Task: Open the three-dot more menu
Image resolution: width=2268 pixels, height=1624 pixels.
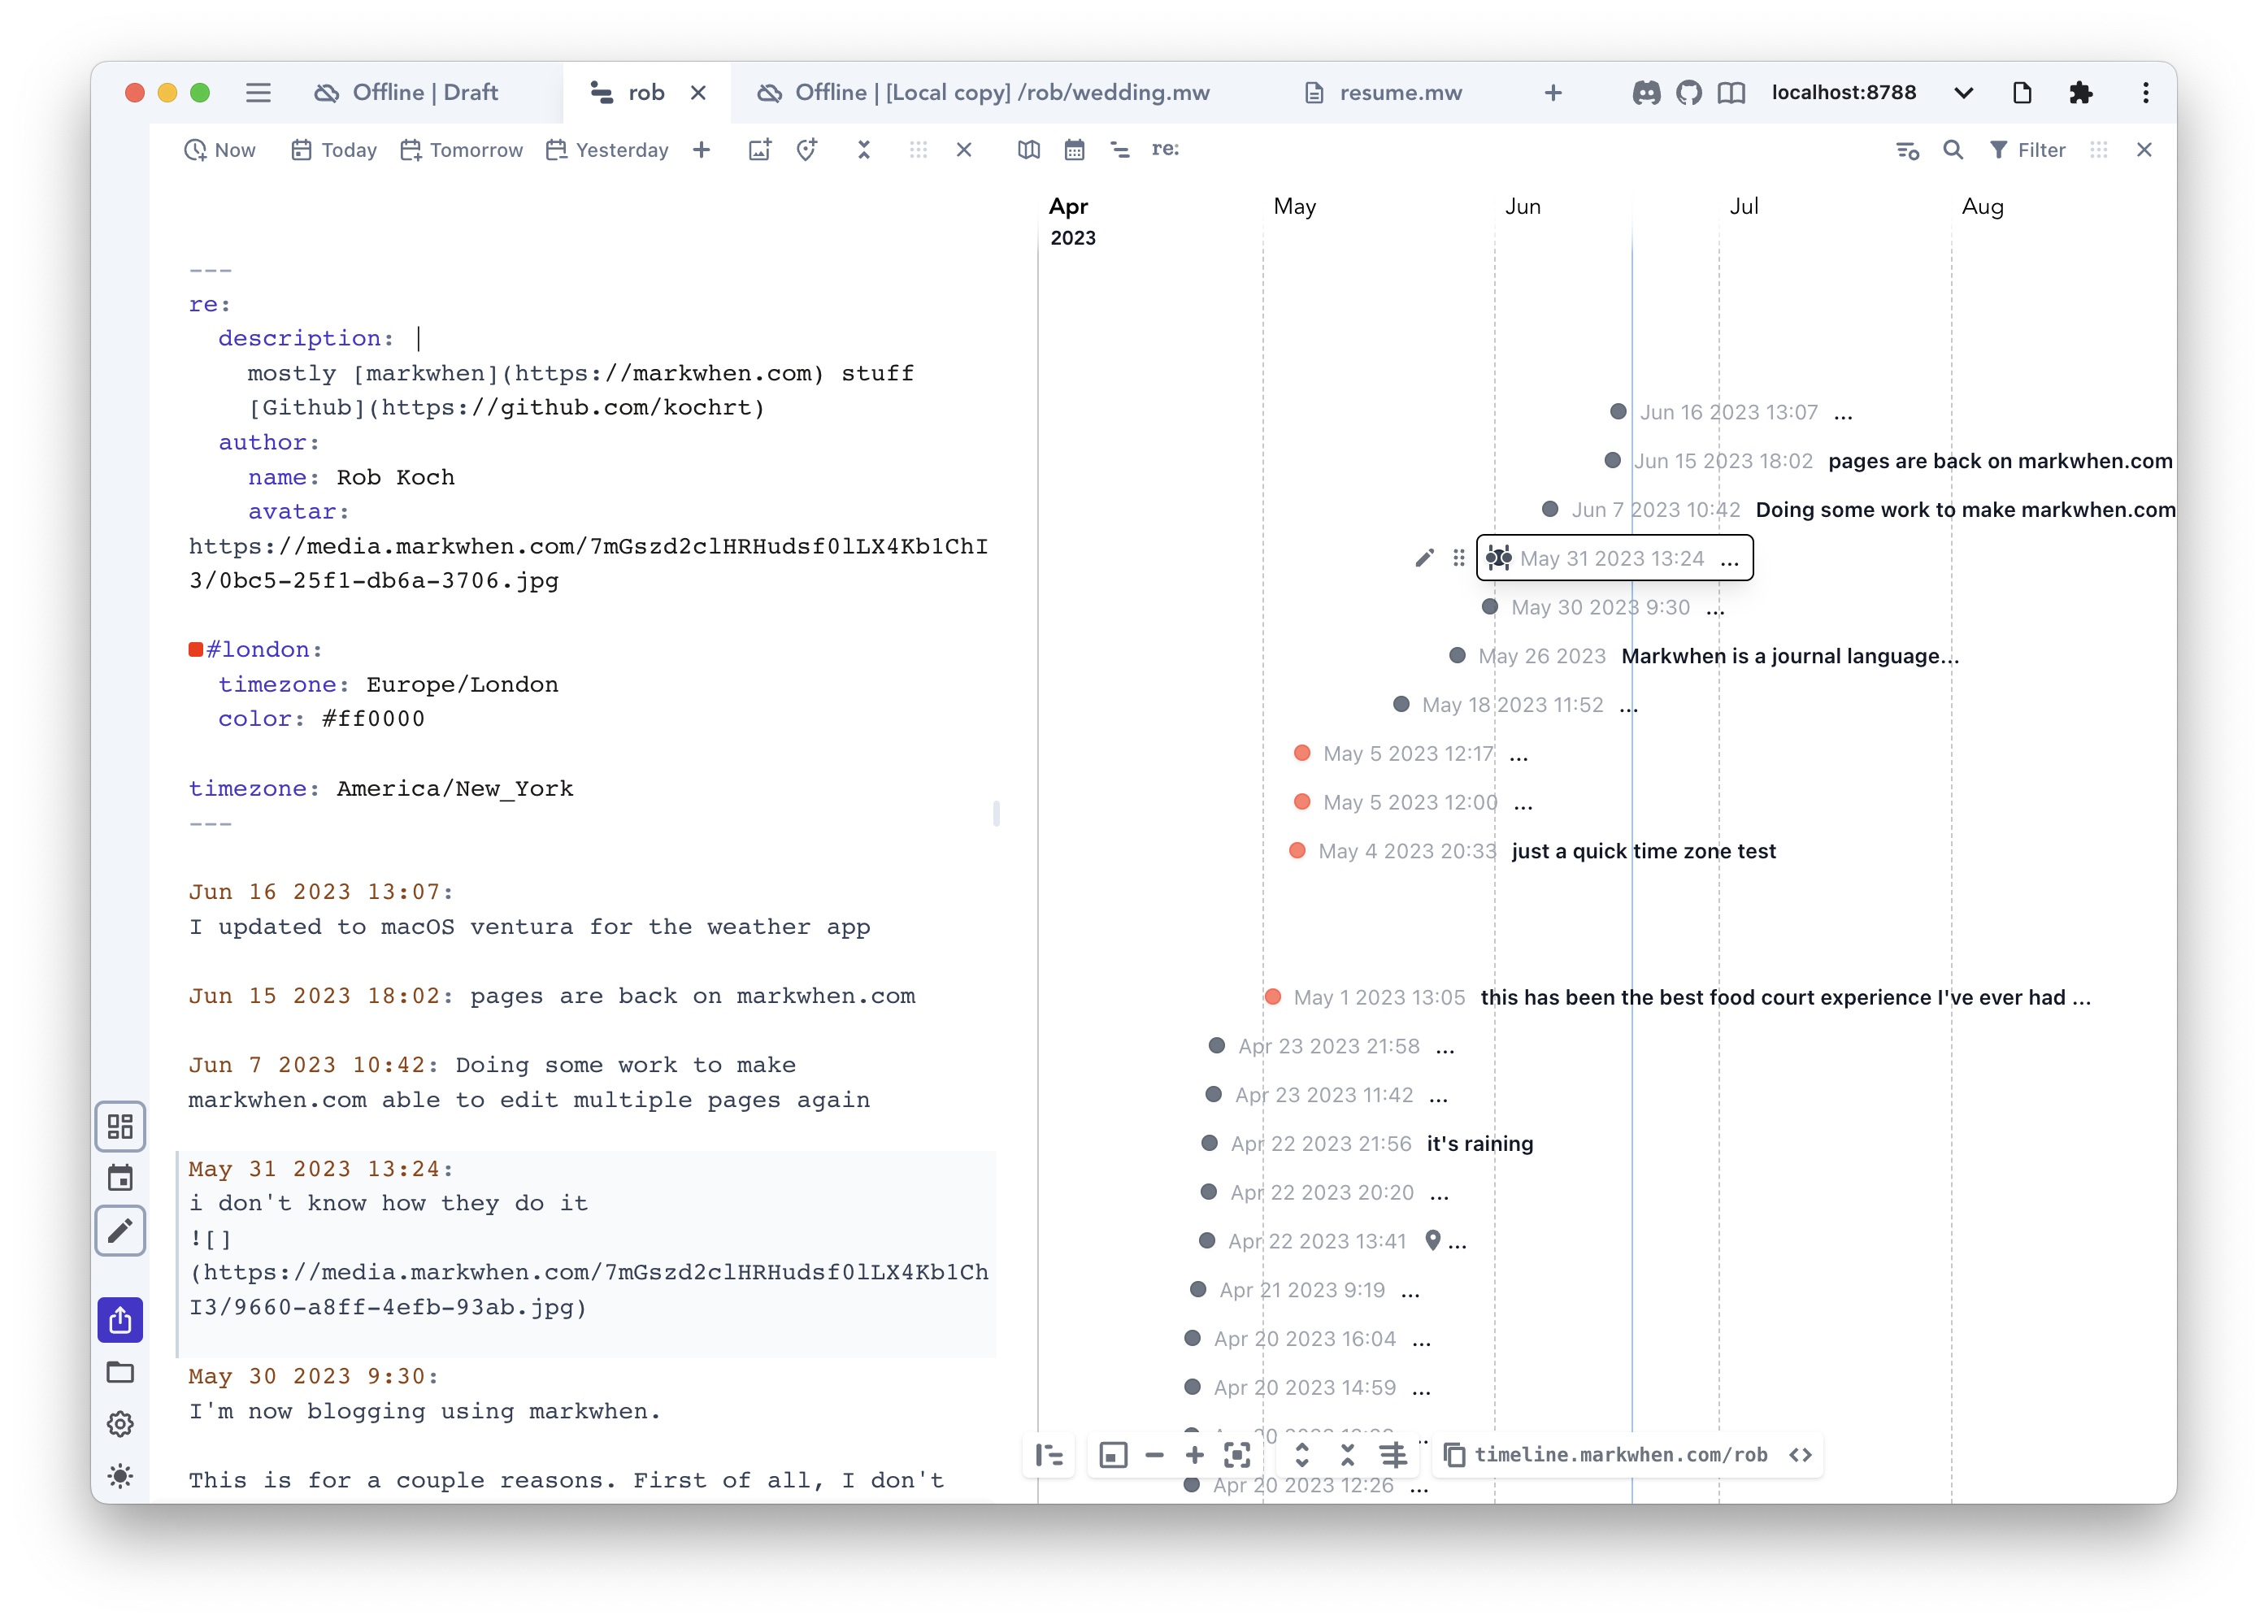Action: [x=2146, y=93]
